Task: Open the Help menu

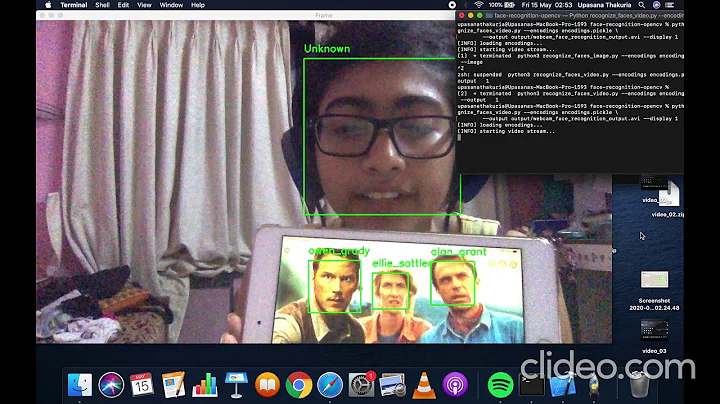Action: tap(197, 5)
